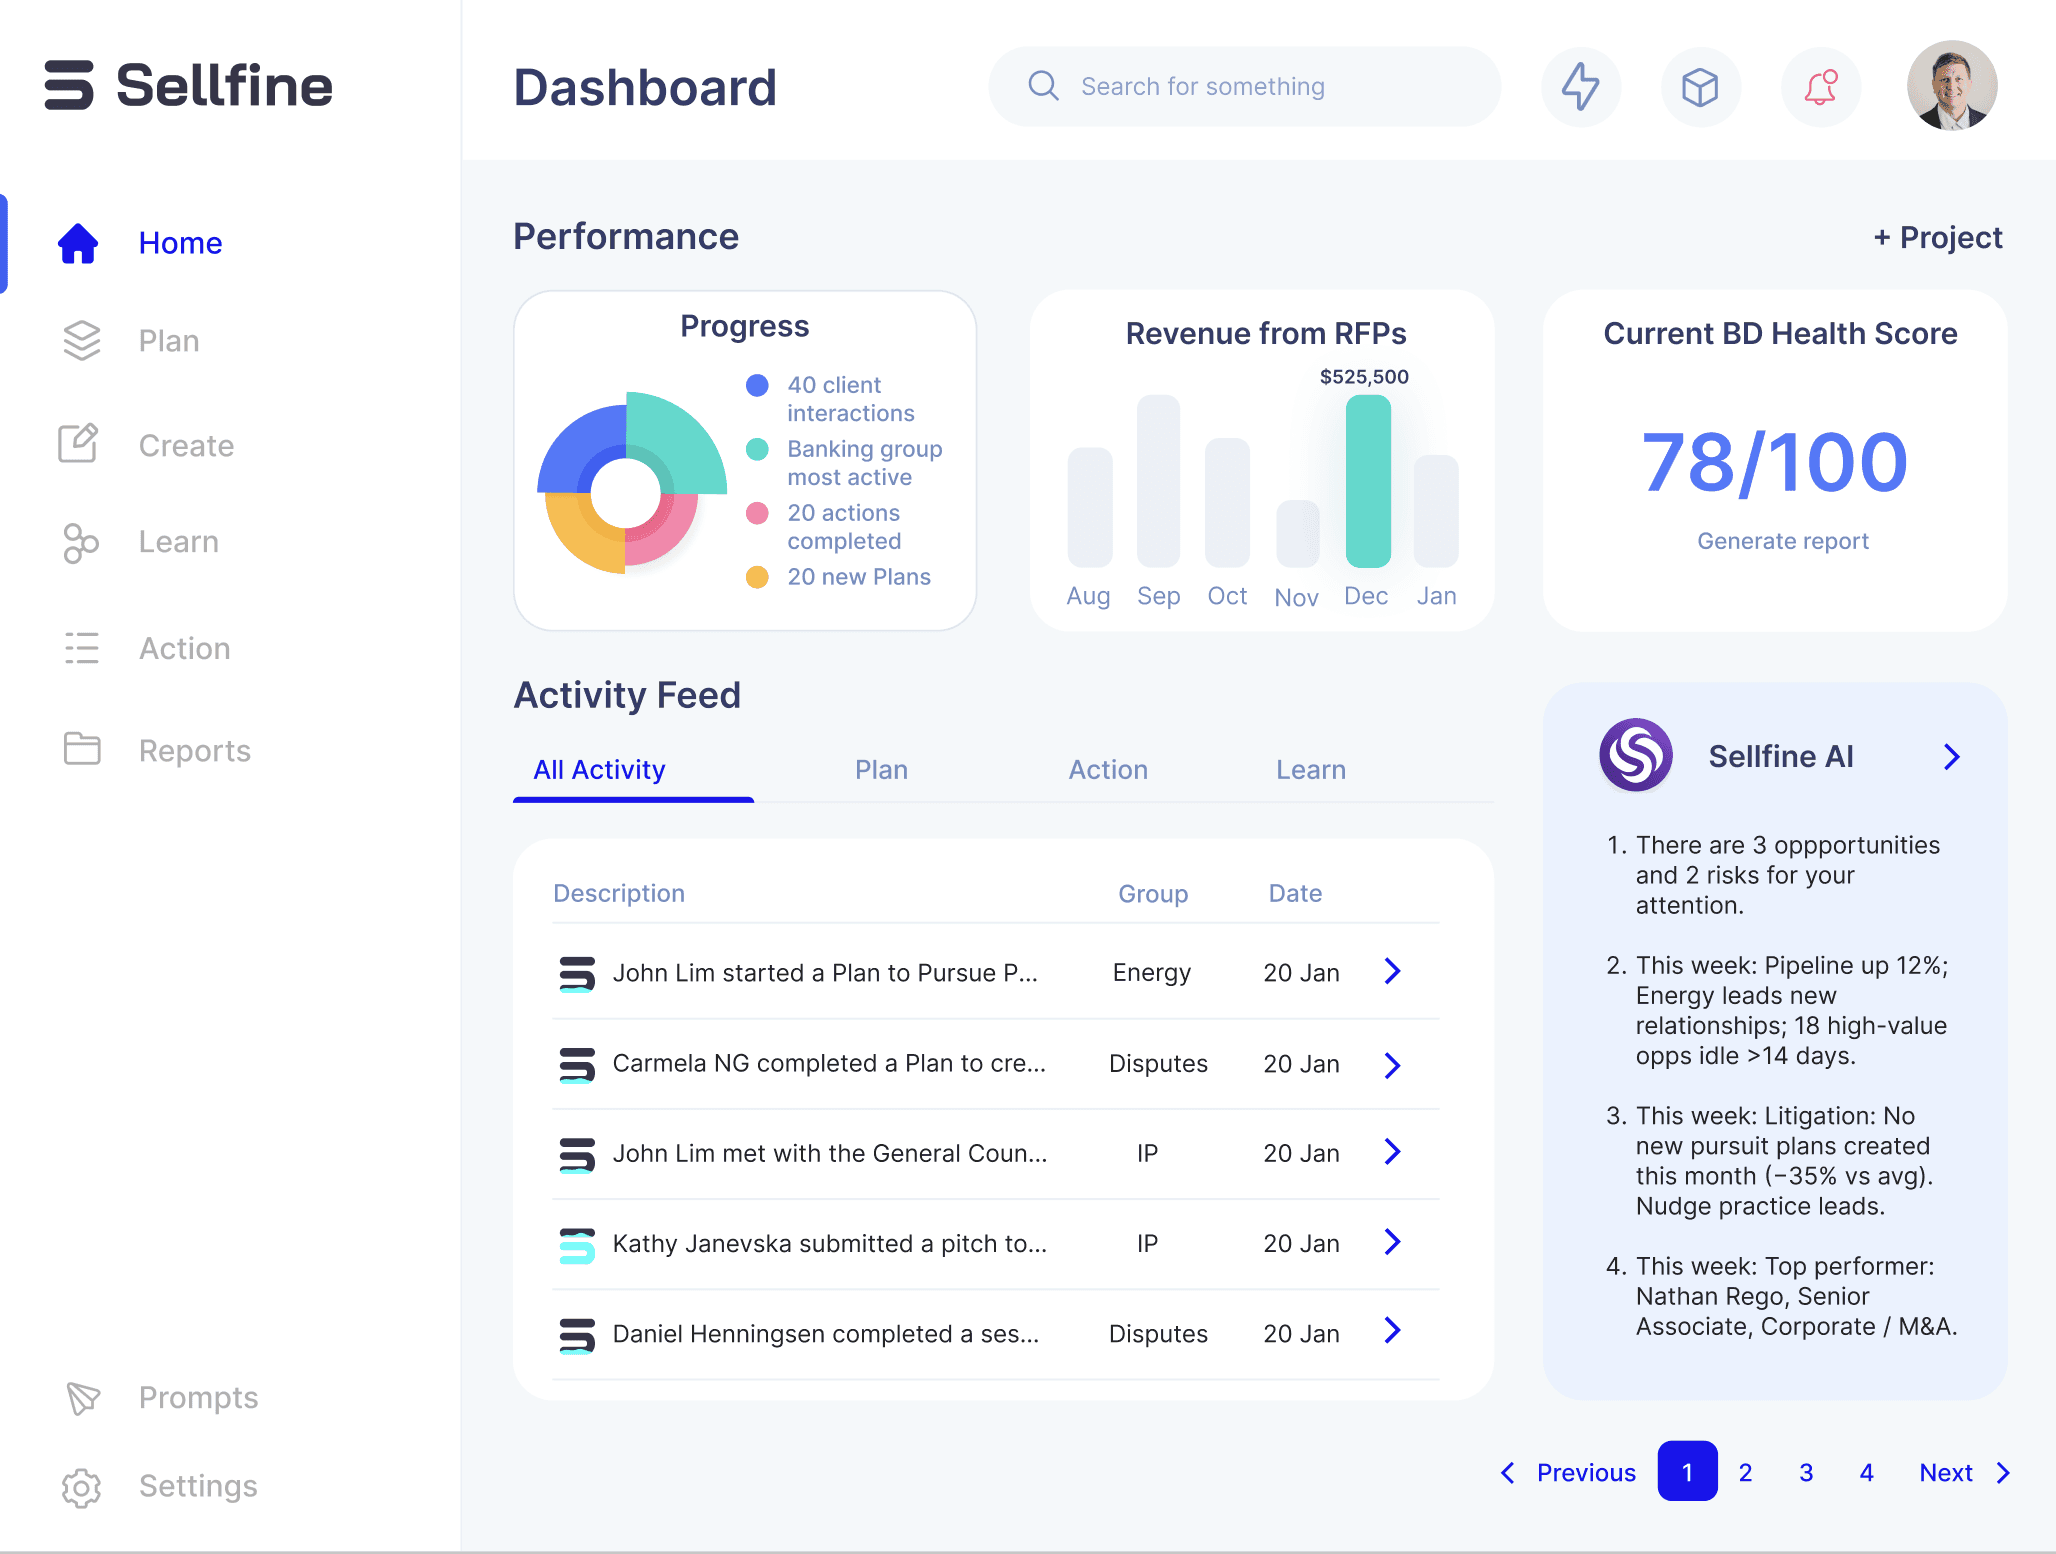Open Plan via the layers icon

81,341
